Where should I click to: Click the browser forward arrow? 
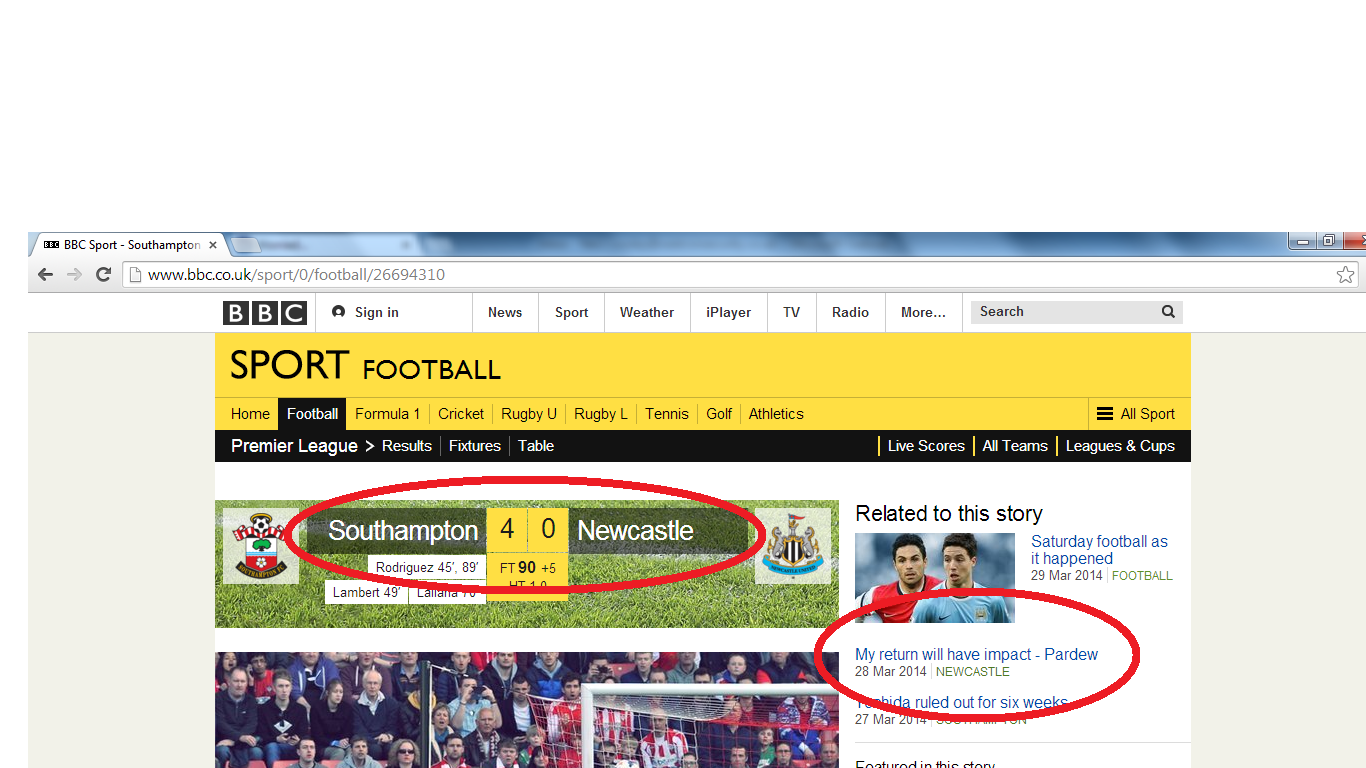pyautogui.click(x=74, y=274)
